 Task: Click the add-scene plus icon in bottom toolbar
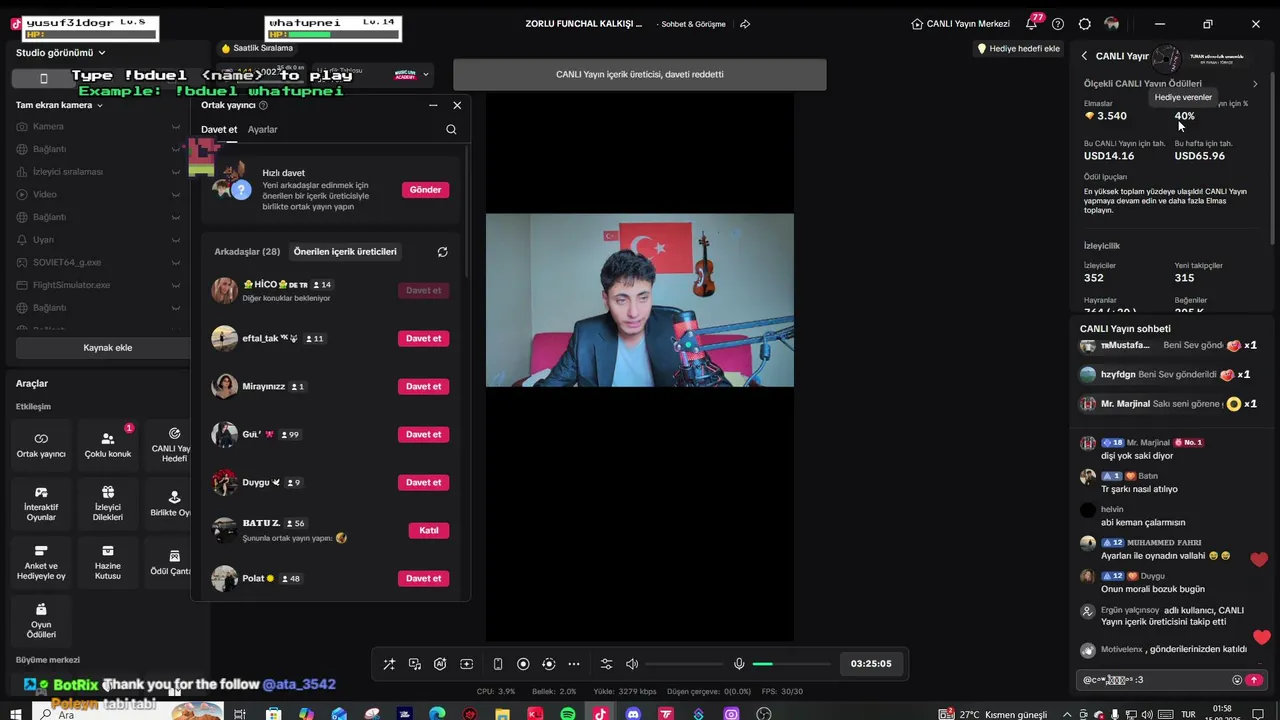466,664
